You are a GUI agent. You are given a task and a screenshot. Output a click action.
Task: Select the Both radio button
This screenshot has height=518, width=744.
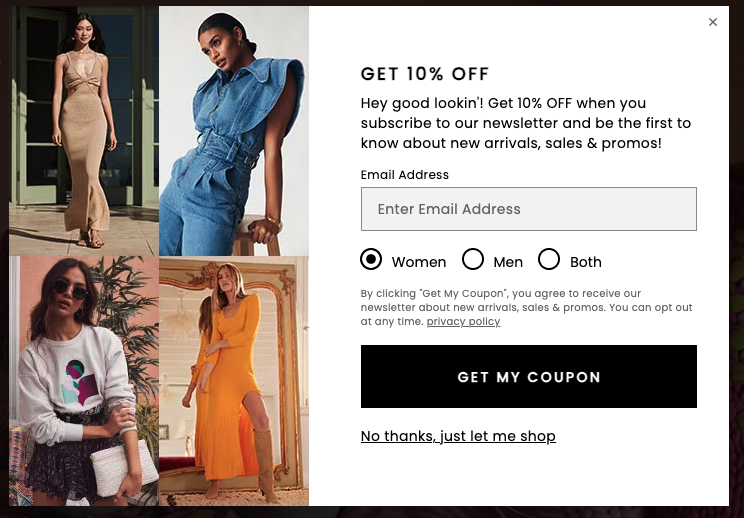click(549, 259)
